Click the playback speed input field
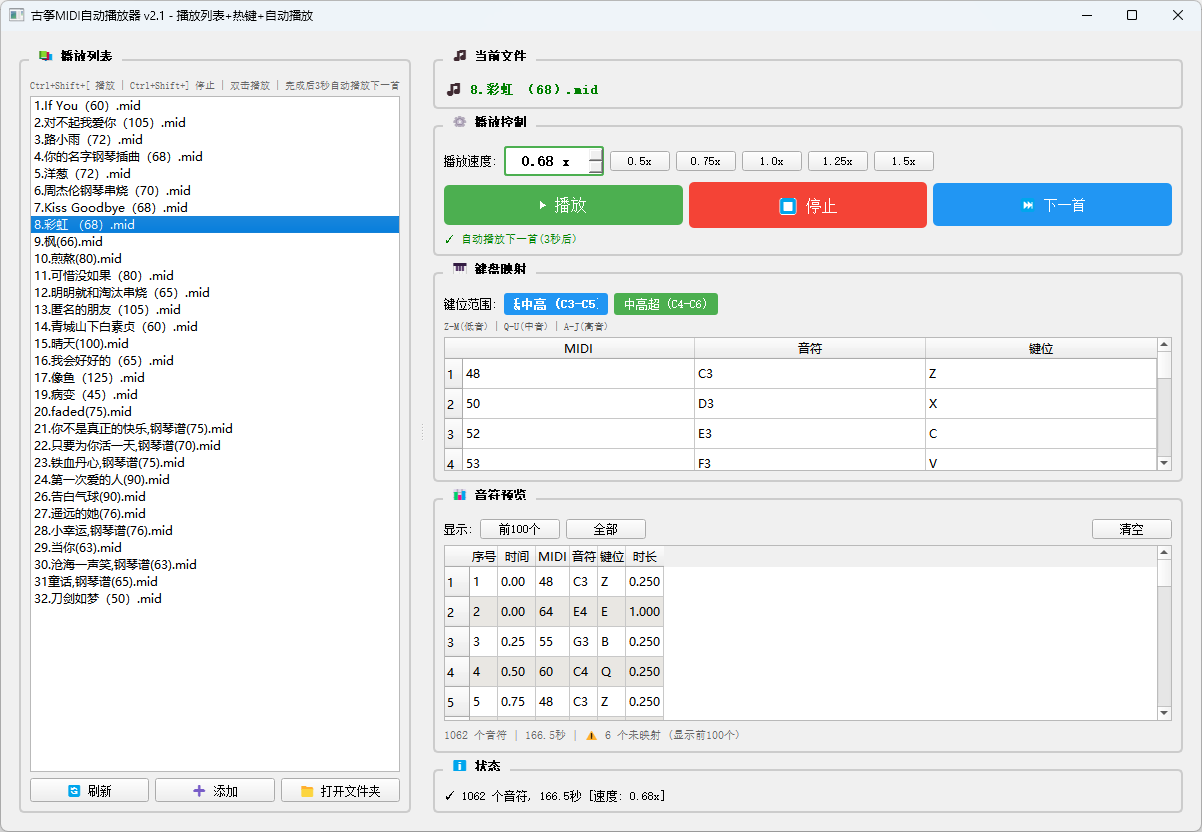Screen dimensions: 1202x832 pos(545,161)
